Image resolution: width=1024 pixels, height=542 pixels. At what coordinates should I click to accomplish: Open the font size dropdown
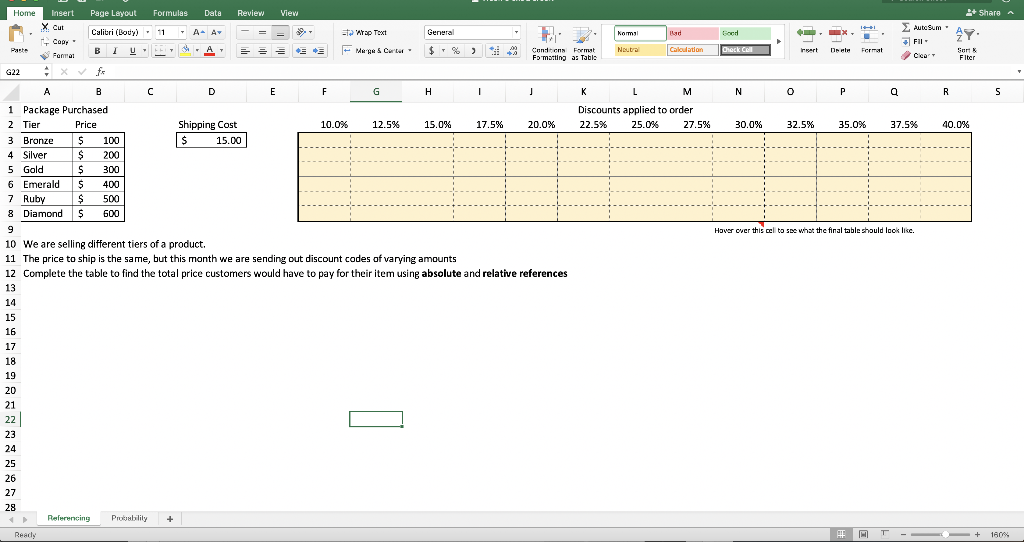[x=183, y=32]
